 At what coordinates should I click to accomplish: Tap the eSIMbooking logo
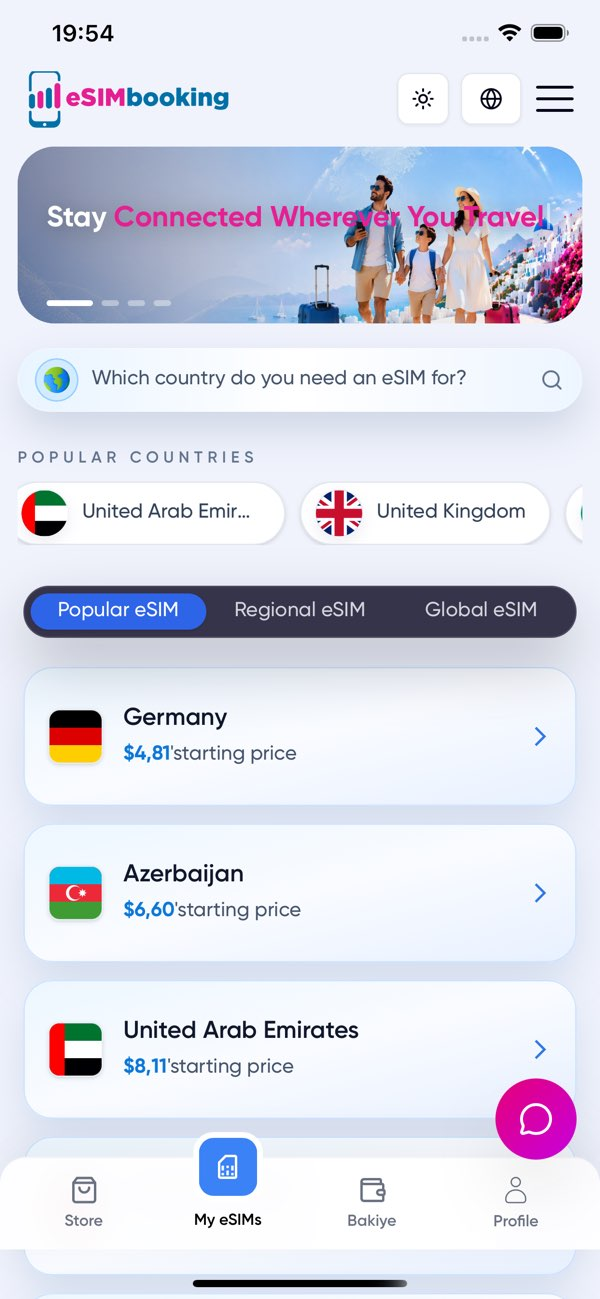point(129,99)
